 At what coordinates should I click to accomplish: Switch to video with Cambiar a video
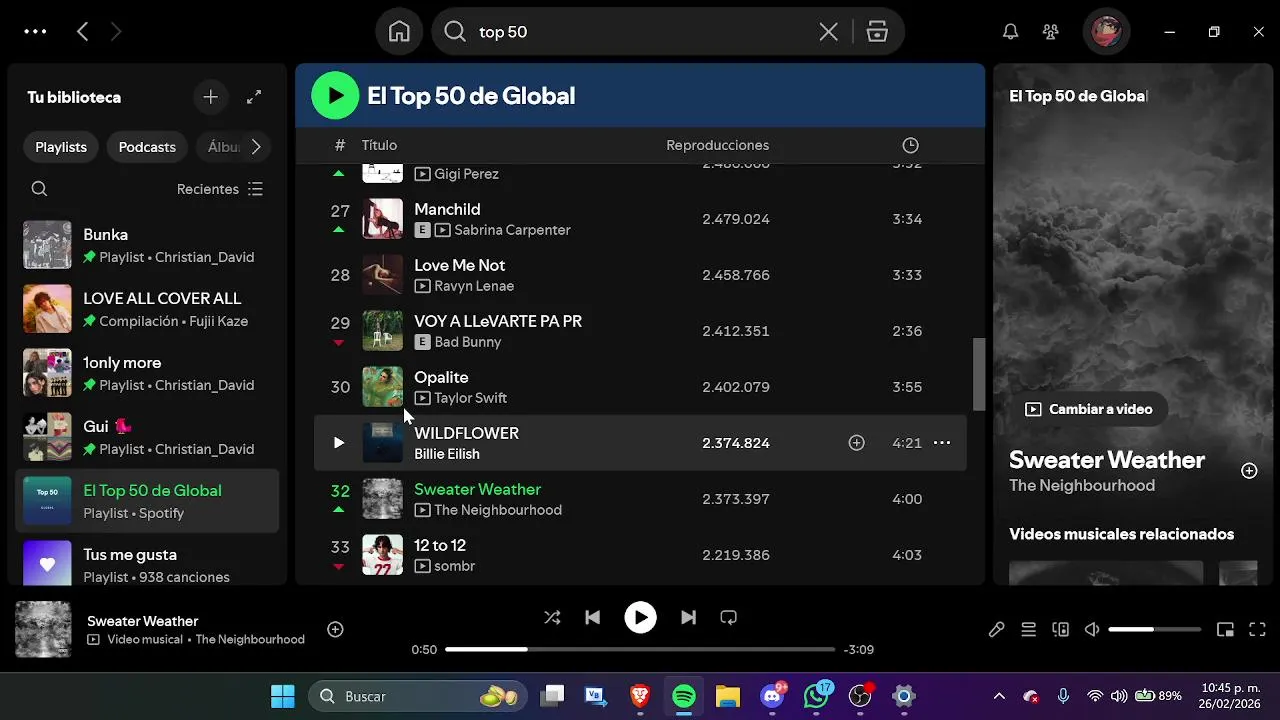click(1088, 409)
